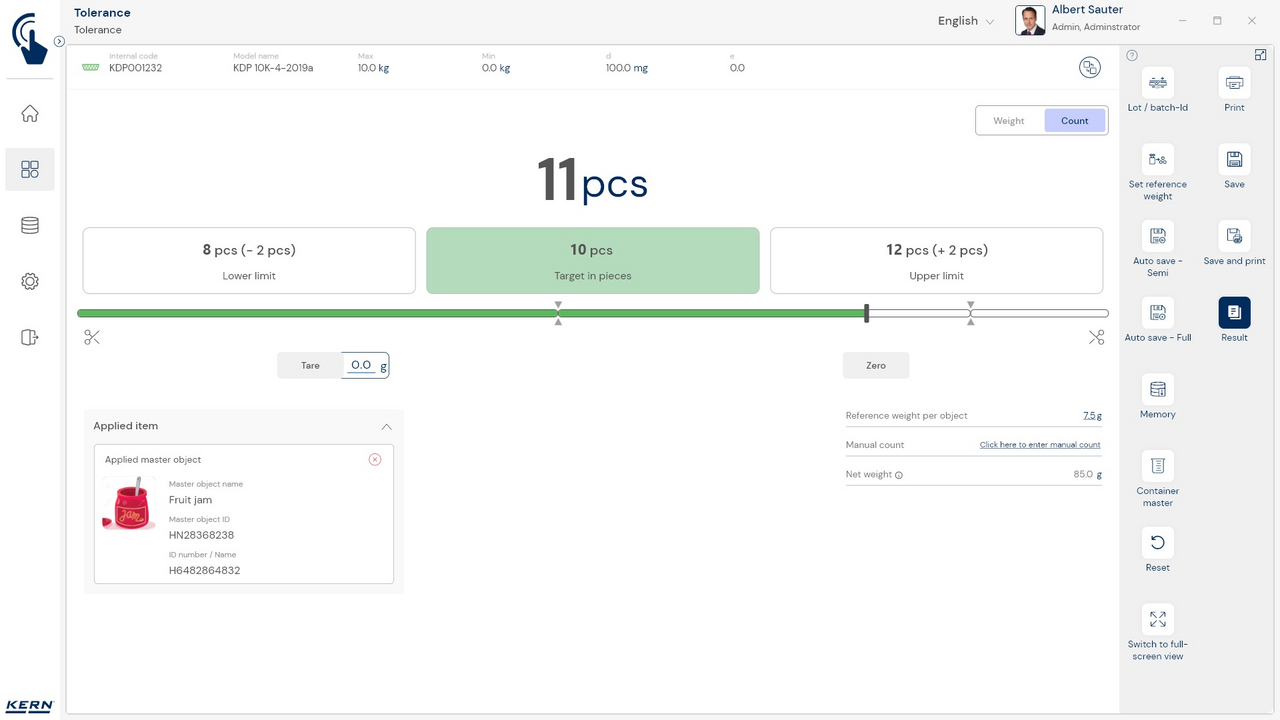
Task: Open the Lot / batch-Id function
Action: (1157, 83)
